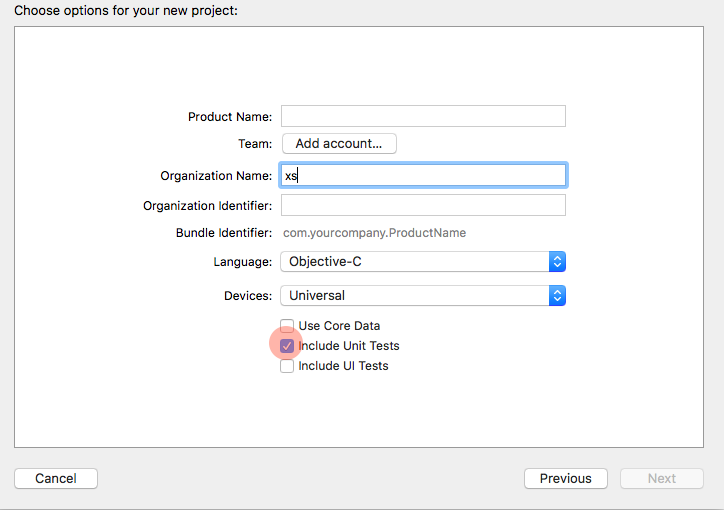Click the Product Name text field
The width and height of the screenshot is (724, 510).
tap(423, 116)
